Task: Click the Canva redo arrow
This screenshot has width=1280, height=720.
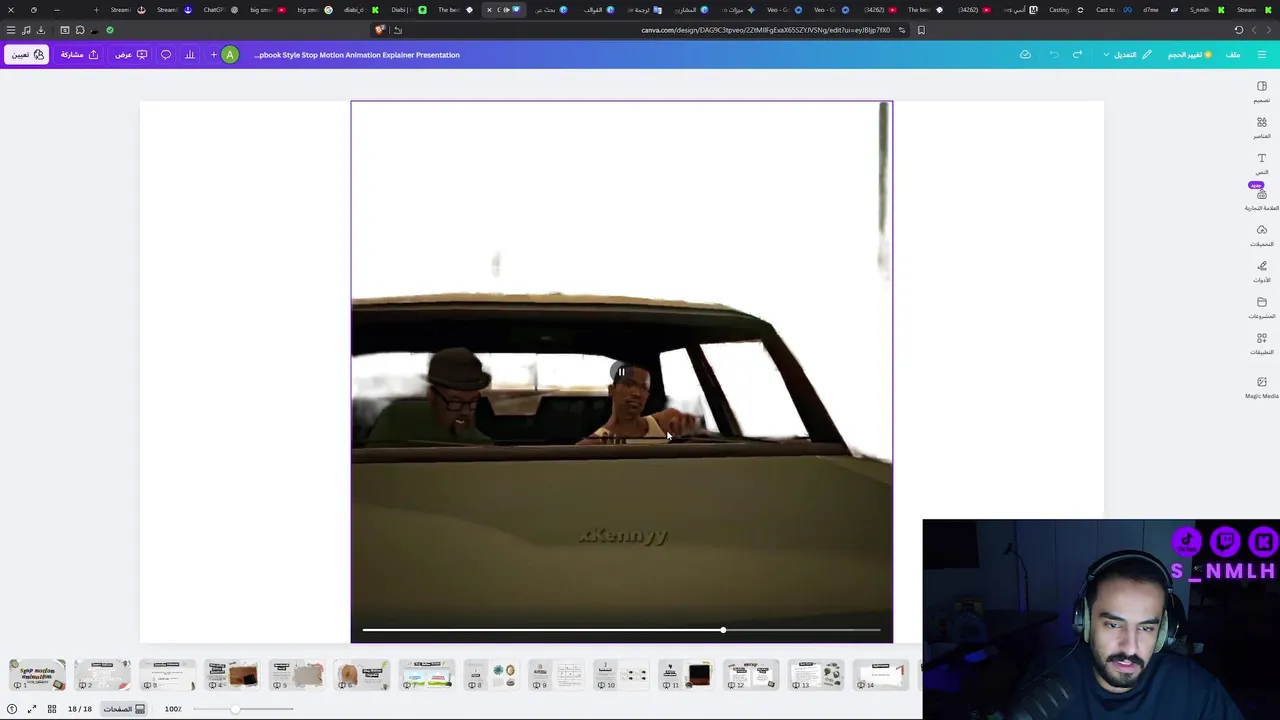Action: [1077, 55]
